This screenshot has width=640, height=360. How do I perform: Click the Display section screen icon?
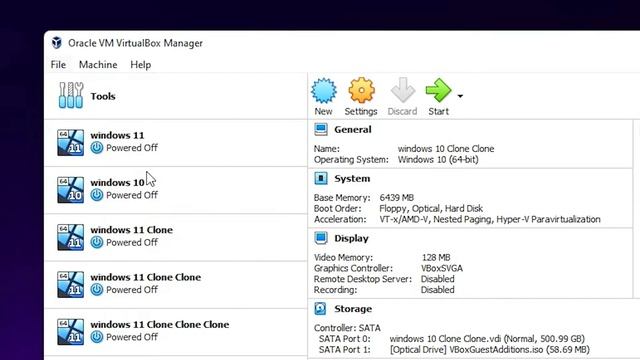321,238
